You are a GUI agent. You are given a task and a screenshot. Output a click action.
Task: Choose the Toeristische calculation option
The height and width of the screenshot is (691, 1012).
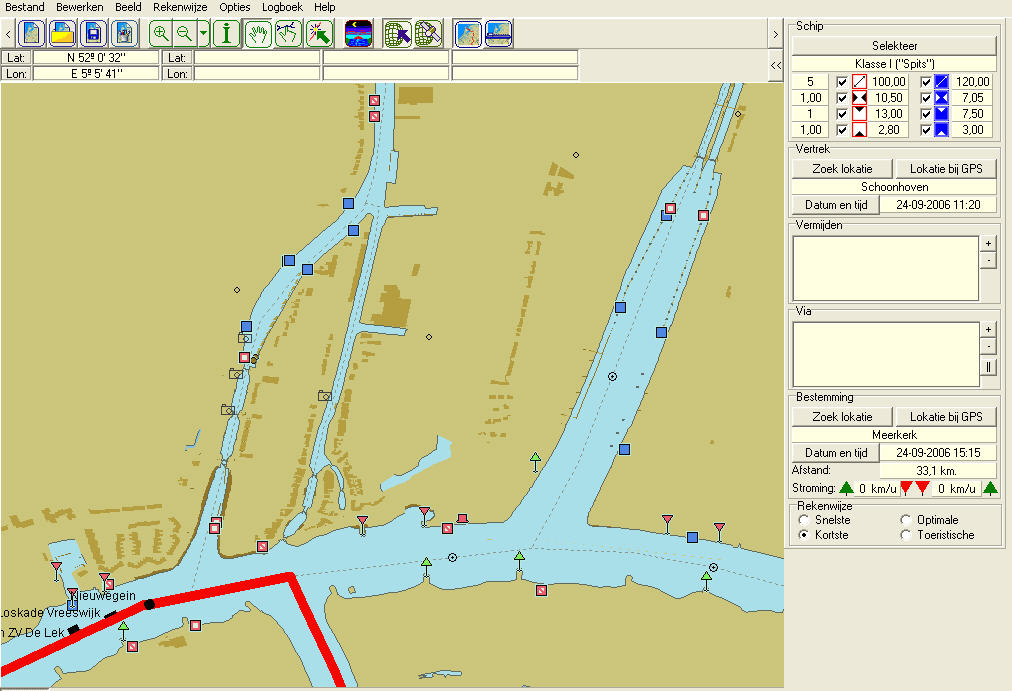[906, 535]
